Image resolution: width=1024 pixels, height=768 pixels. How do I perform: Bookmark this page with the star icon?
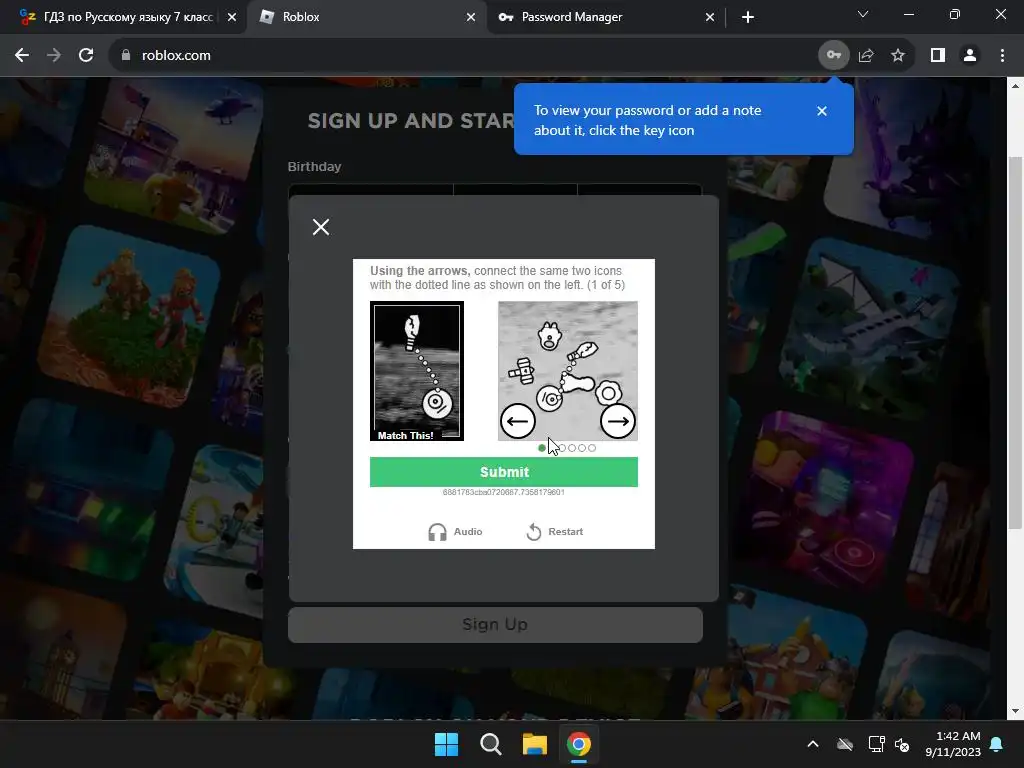coord(898,56)
